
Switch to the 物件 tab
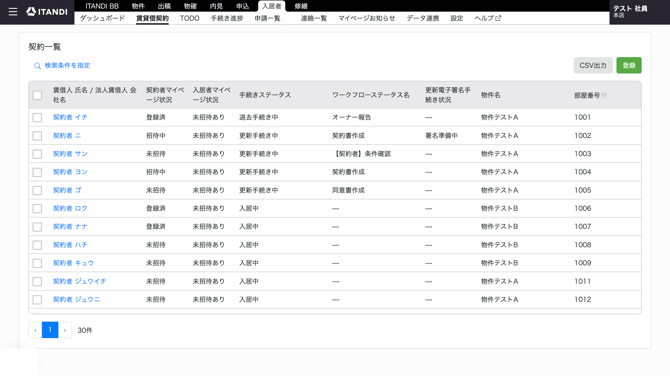[x=138, y=6]
